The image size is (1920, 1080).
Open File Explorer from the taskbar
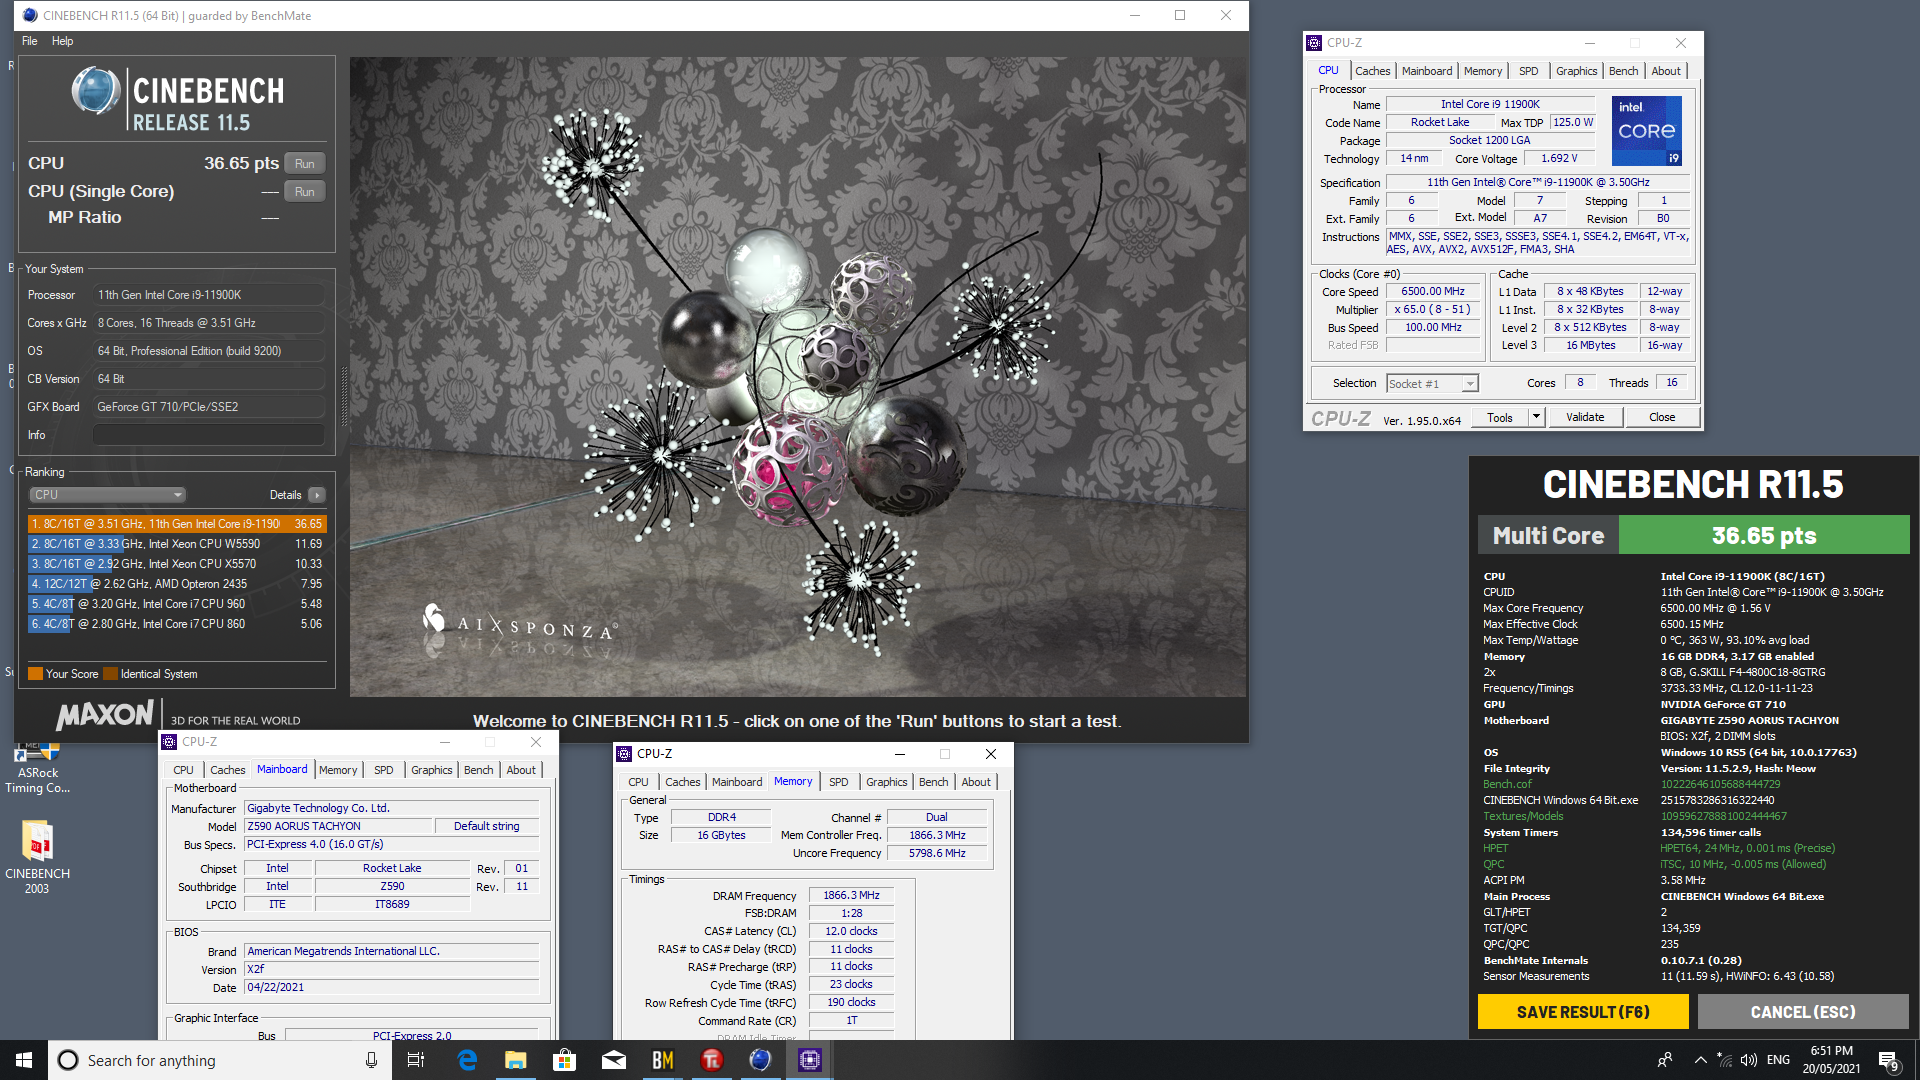515,1060
